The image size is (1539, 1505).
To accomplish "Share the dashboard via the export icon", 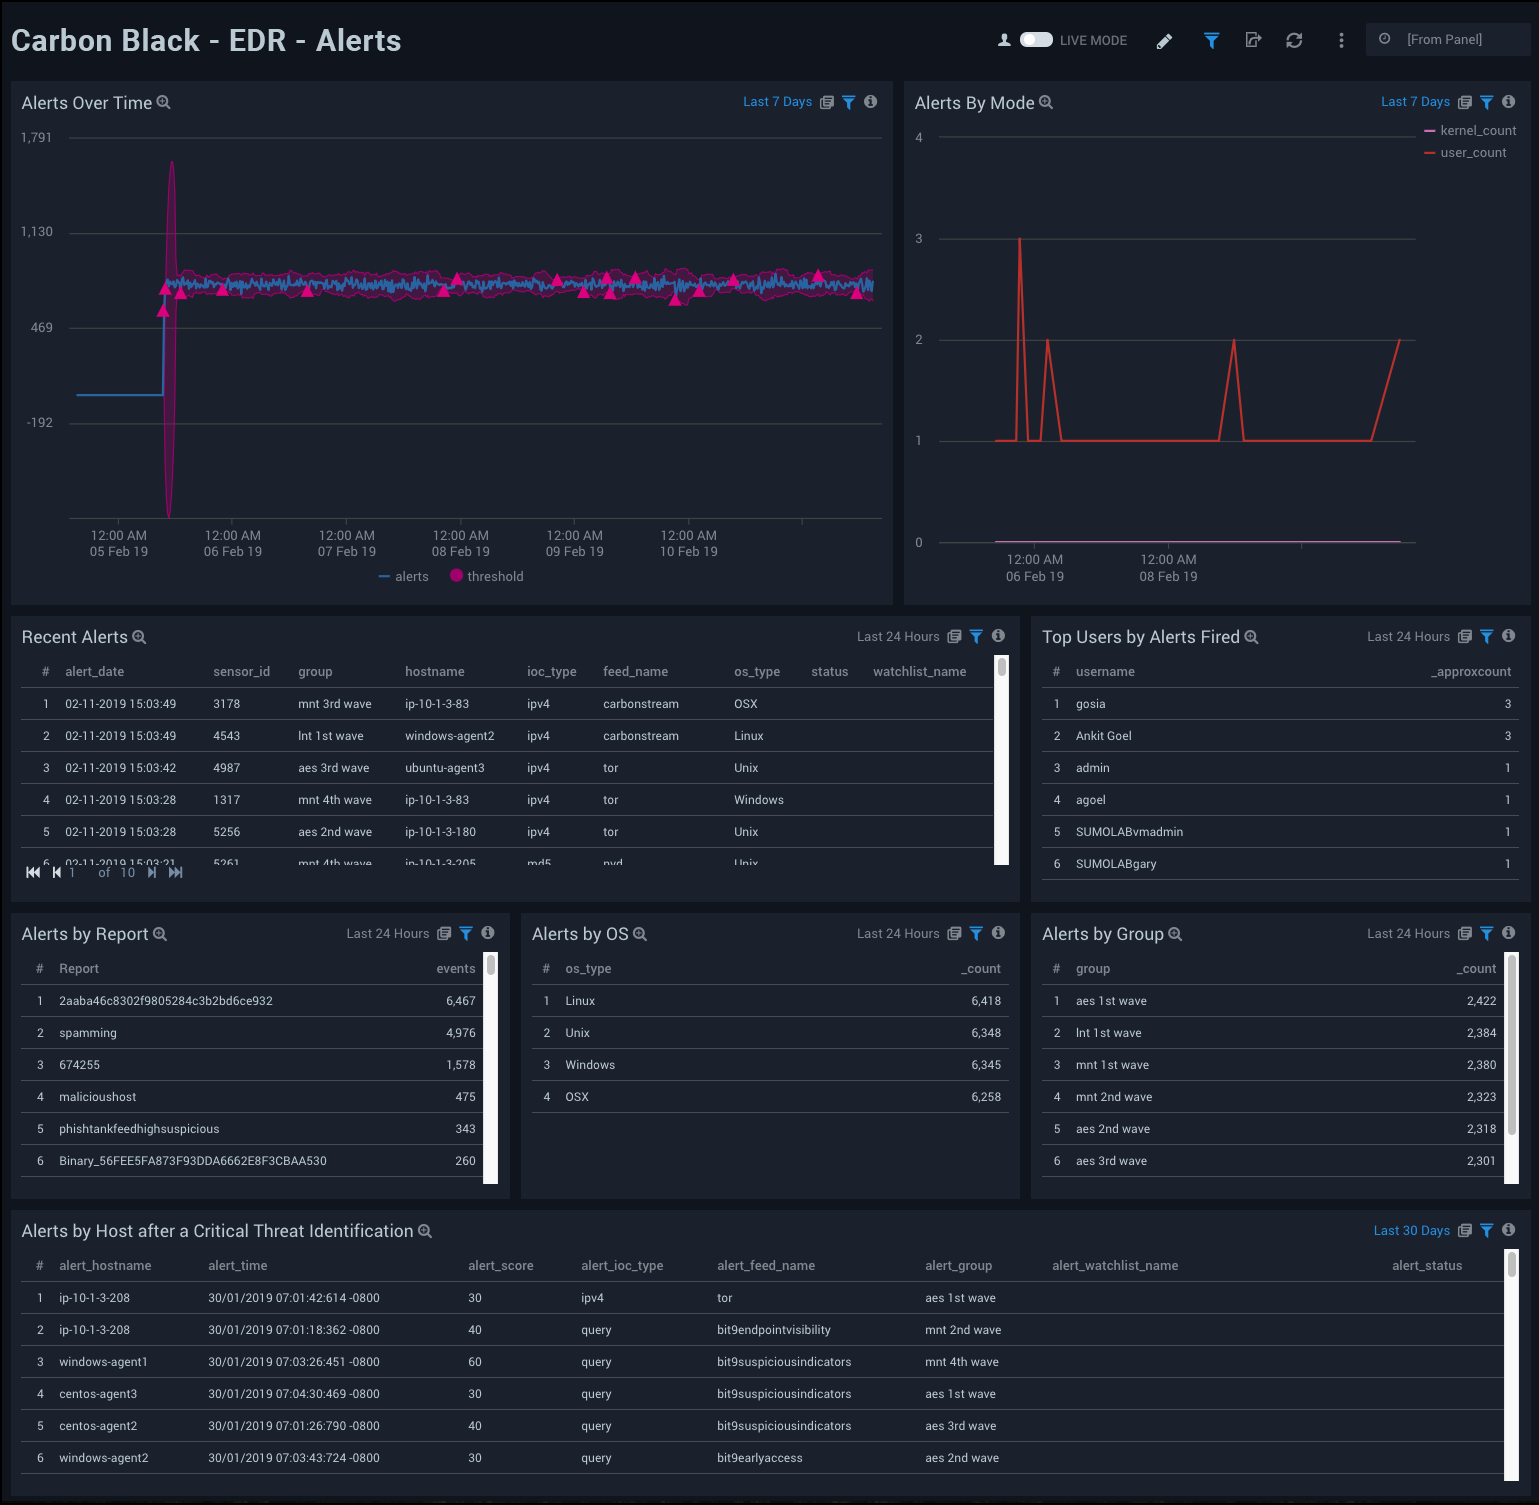I will [x=1253, y=40].
